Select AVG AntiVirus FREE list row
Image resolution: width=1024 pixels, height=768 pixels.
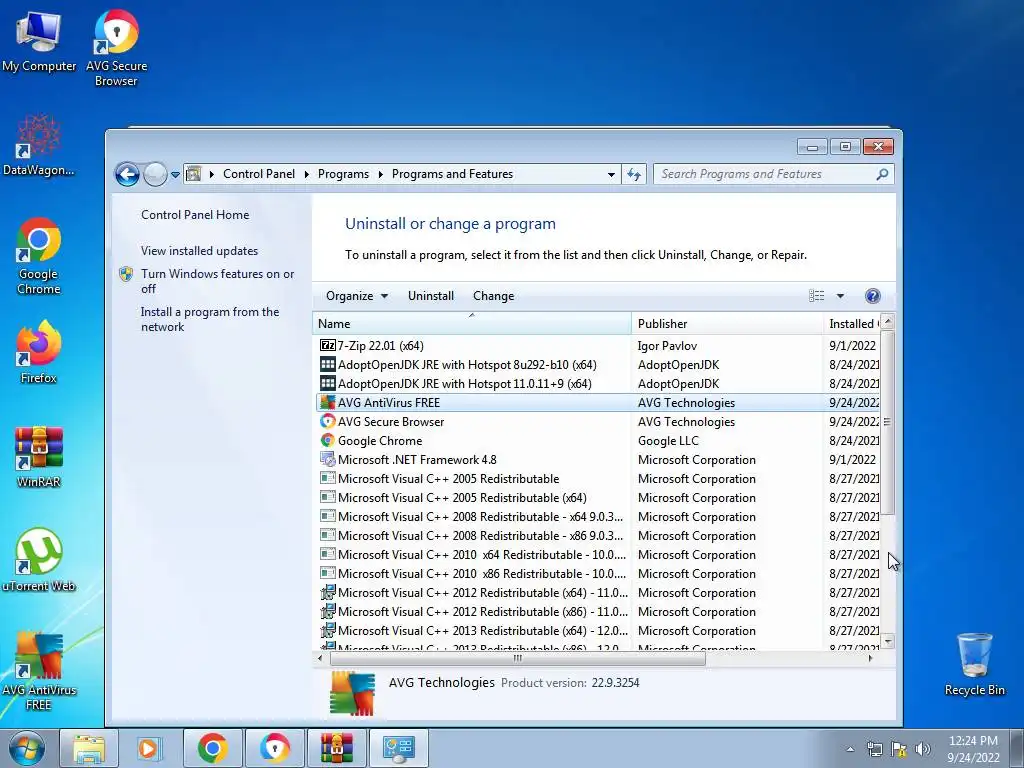pos(598,402)
